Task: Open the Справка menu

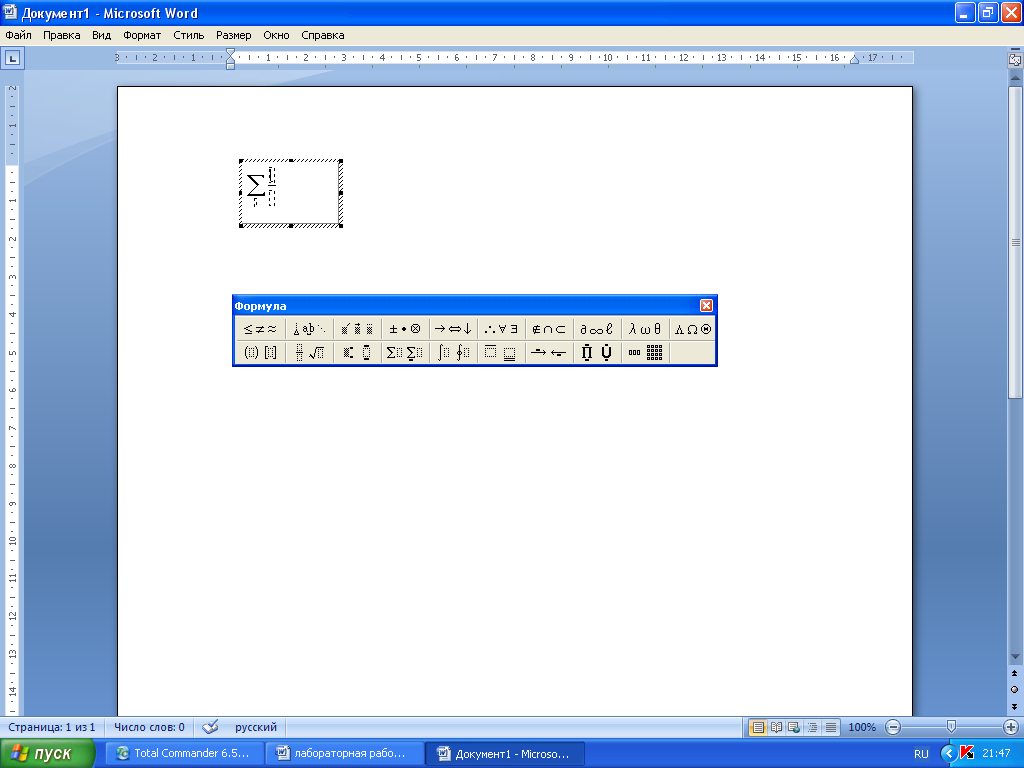Action: tap(323, 35)
